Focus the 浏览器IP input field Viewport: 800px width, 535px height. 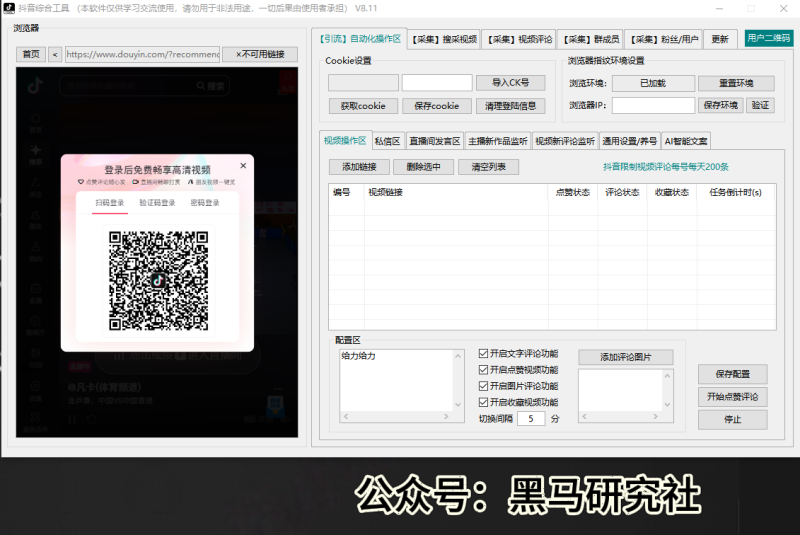coord(653,105)
